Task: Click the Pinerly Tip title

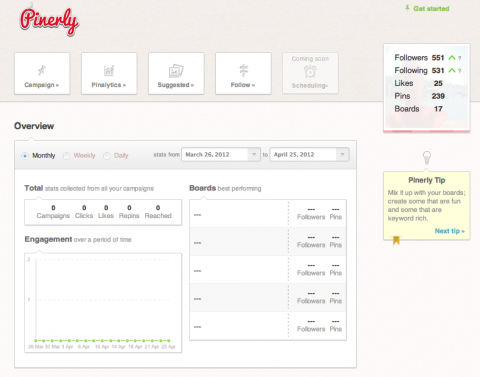Action: (x=427, y=180)
